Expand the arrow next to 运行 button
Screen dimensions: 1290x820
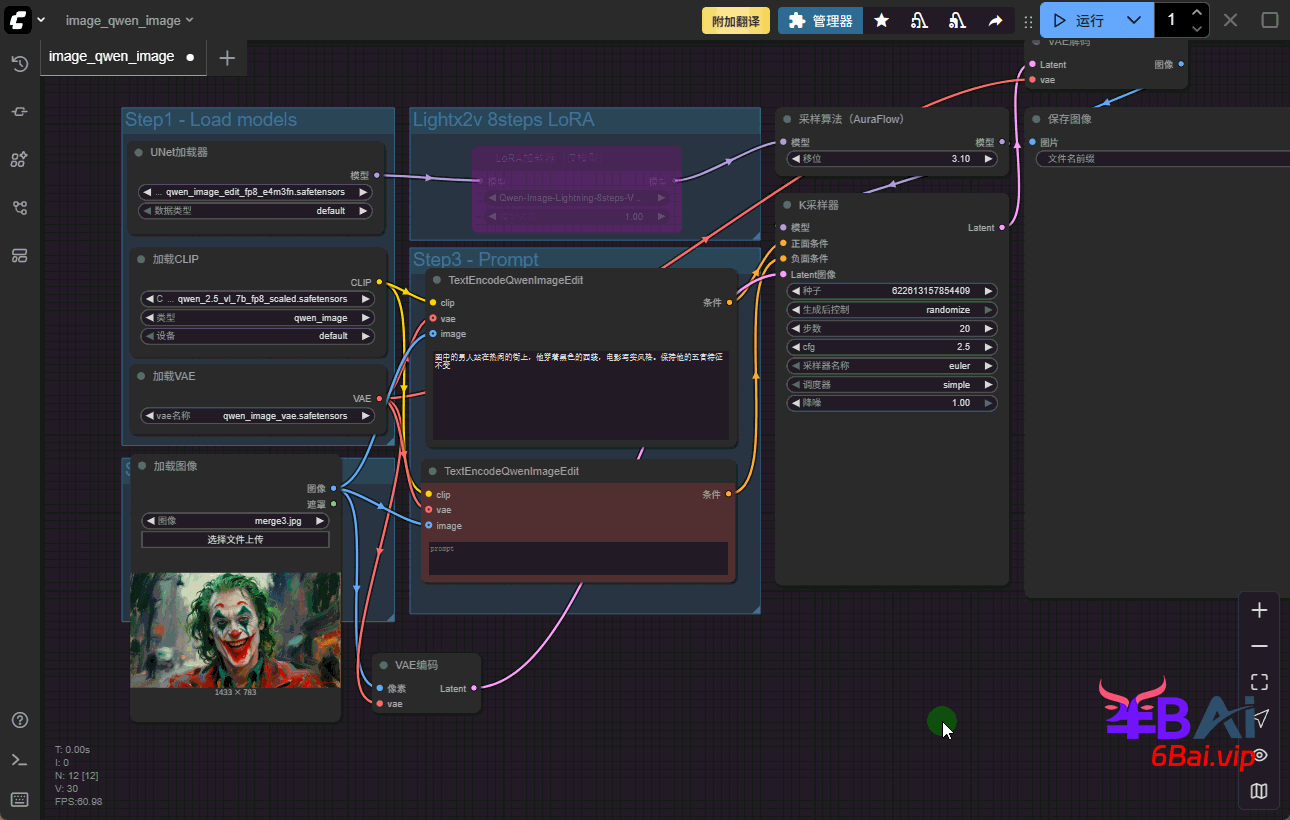pyautogui.click(x=1133, y=20)
